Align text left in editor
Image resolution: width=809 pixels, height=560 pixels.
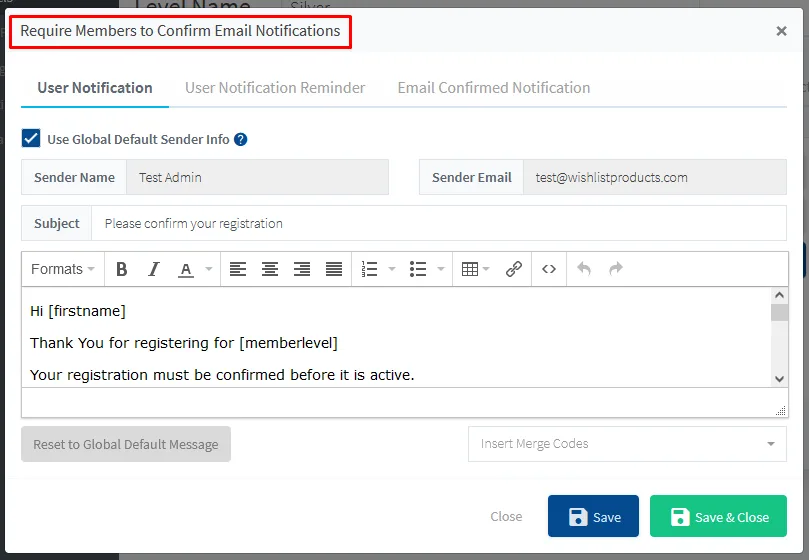[x=237, y=269]
